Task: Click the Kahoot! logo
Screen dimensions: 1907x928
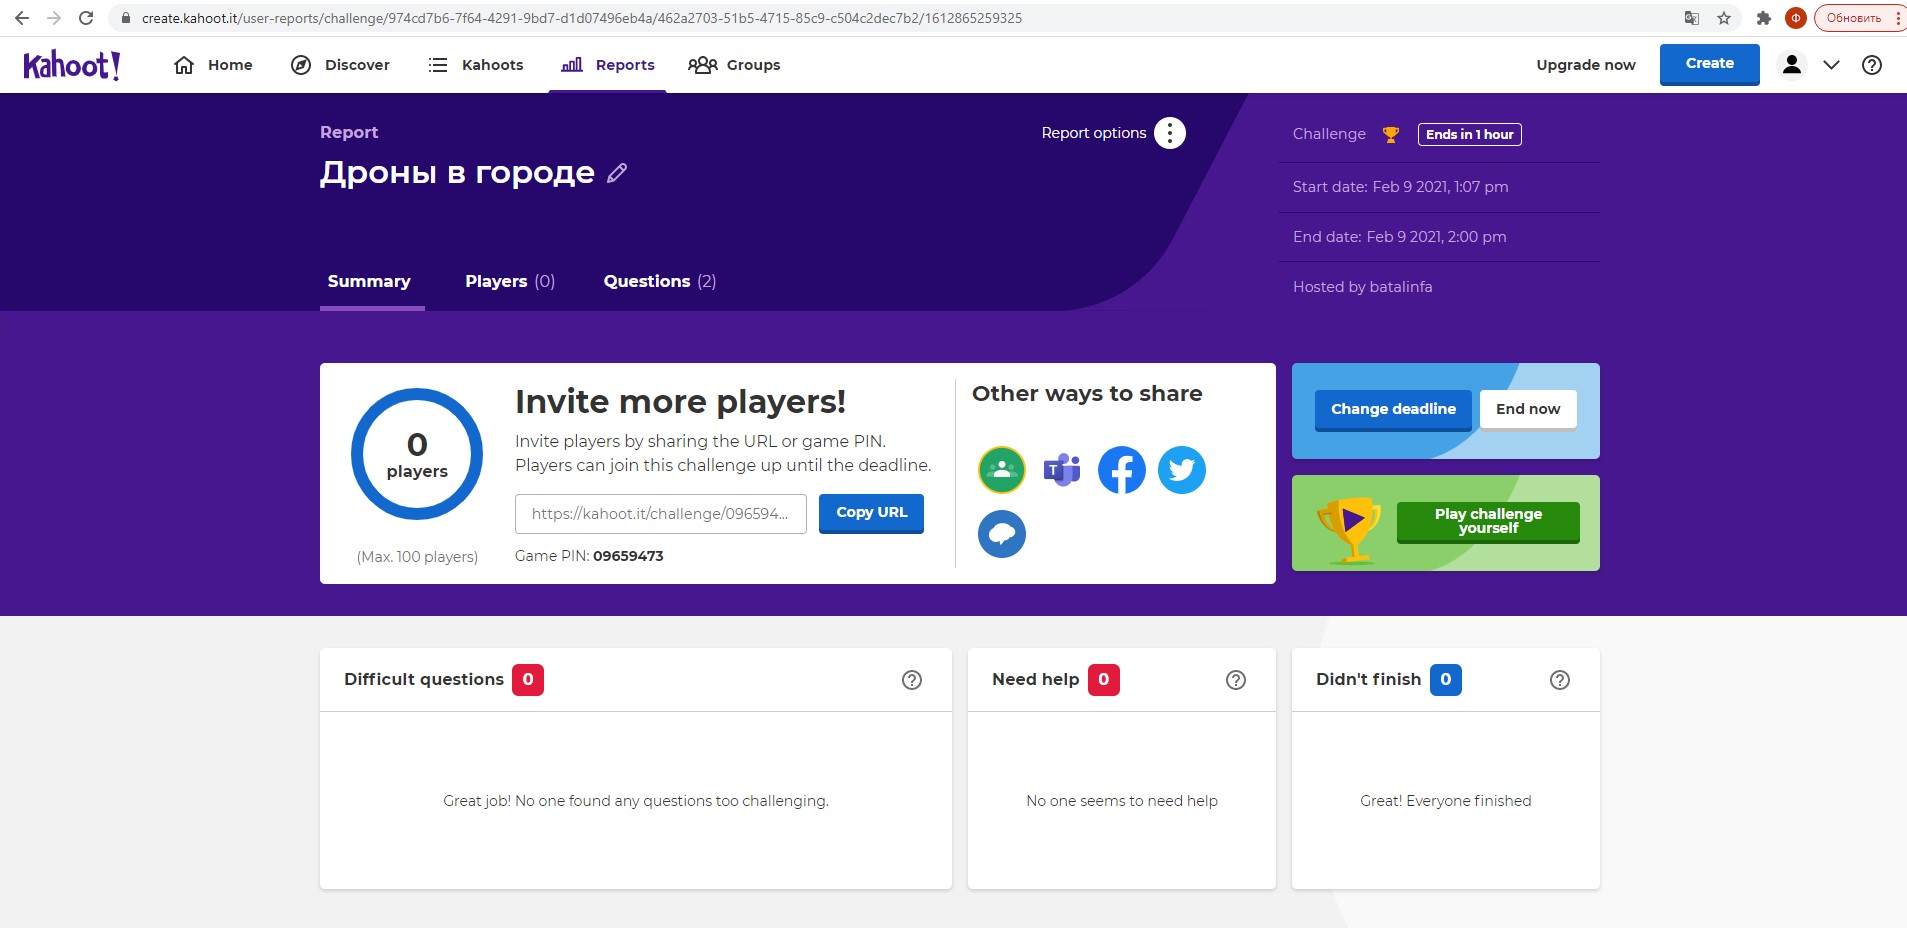Action: click(x=72, y=65)
